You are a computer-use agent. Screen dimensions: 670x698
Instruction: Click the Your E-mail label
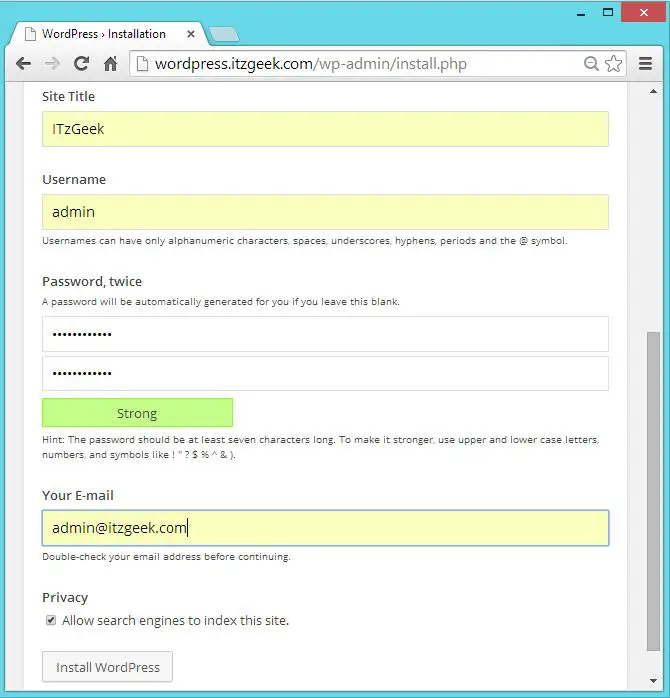[78, 495]
